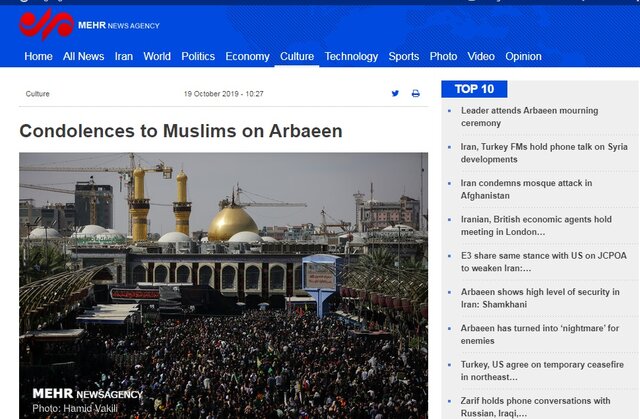The image size is (640, 419).
Task: Share article via Twitter icon
Action: [x=395, y=94]
